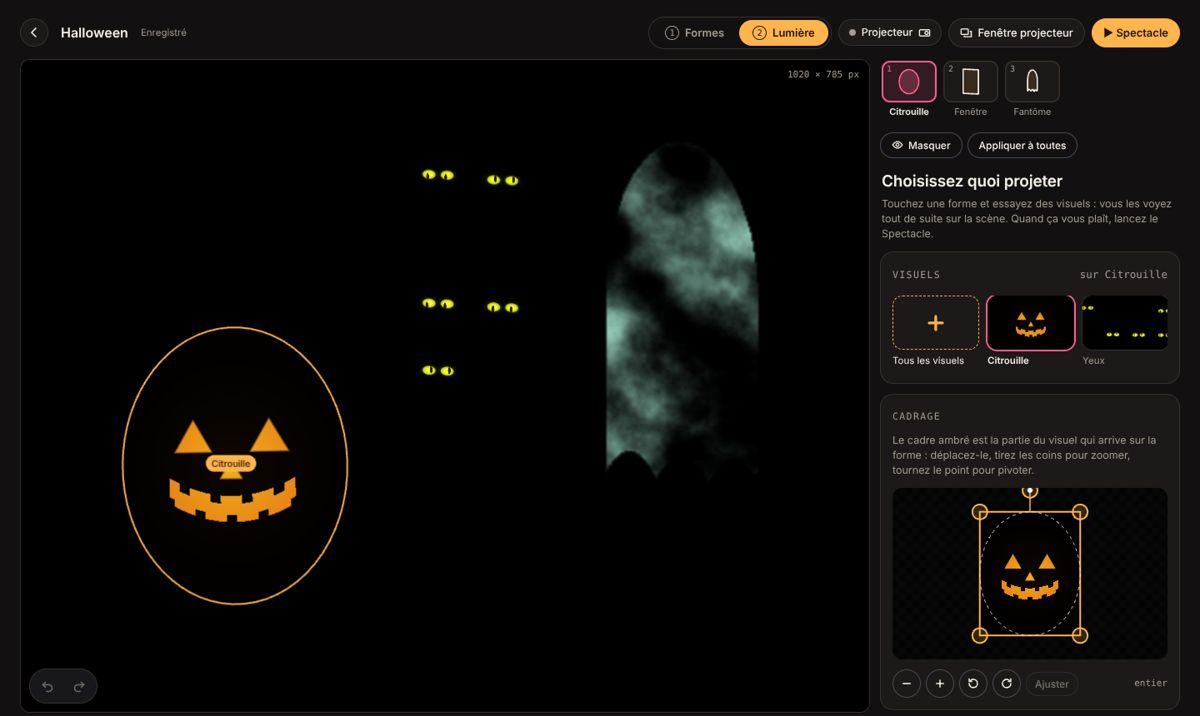Zoom out framing with minus button

click(906, 684)
